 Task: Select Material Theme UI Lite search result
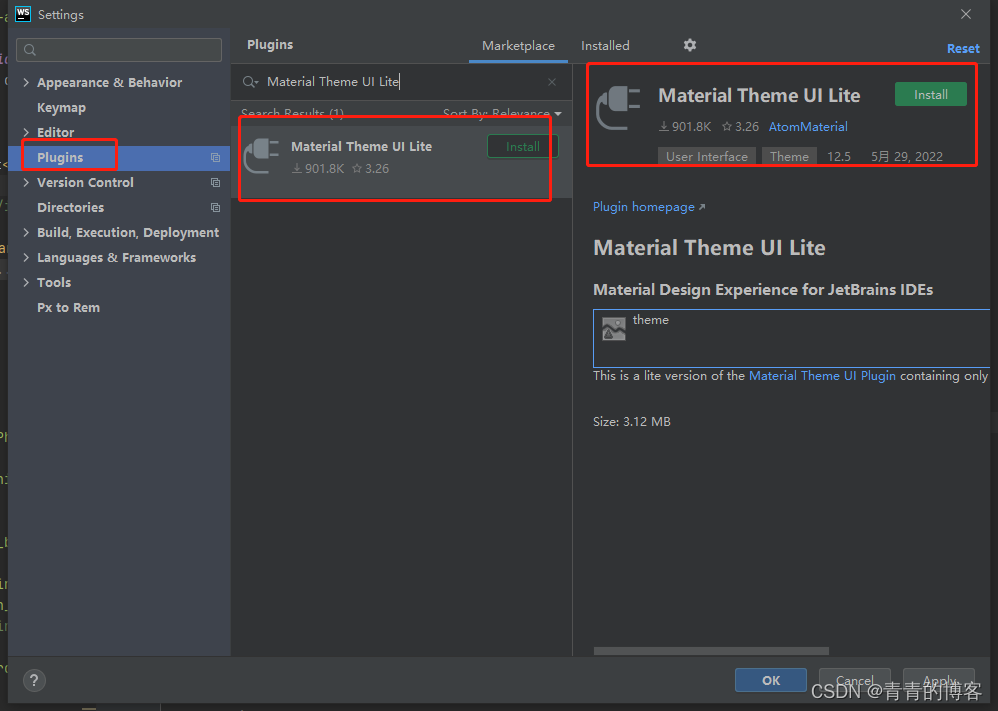coord(401,162)
